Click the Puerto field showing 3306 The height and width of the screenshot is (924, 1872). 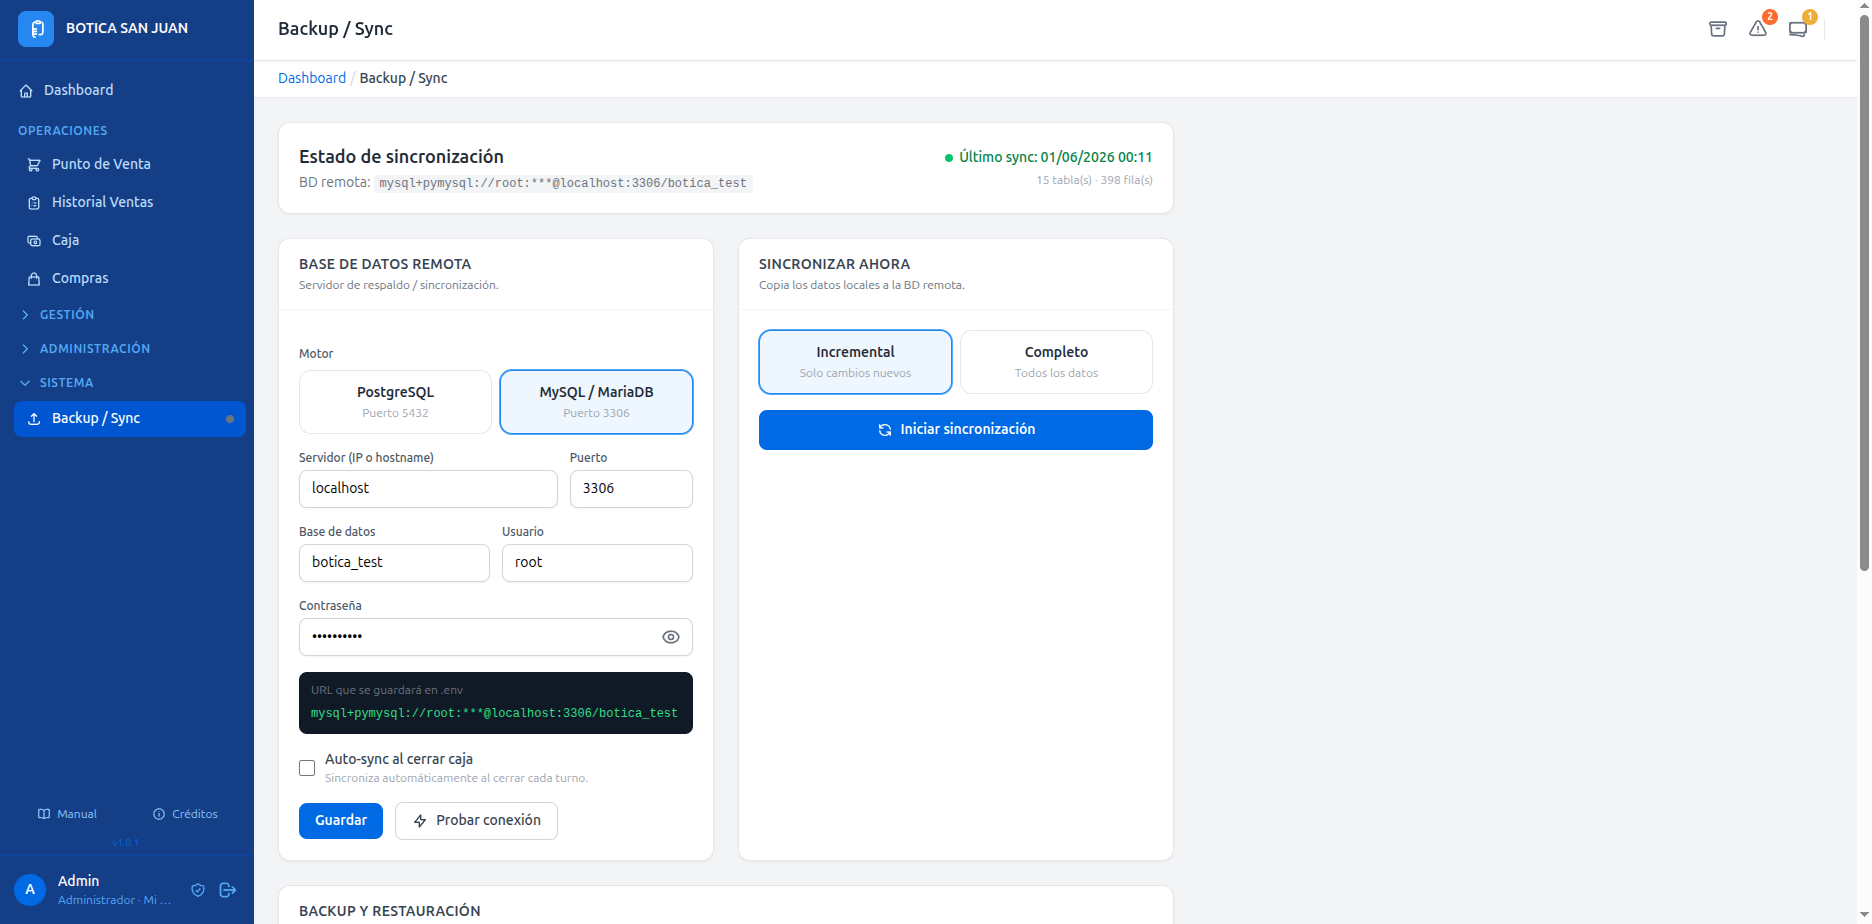(x=631, y=489)
